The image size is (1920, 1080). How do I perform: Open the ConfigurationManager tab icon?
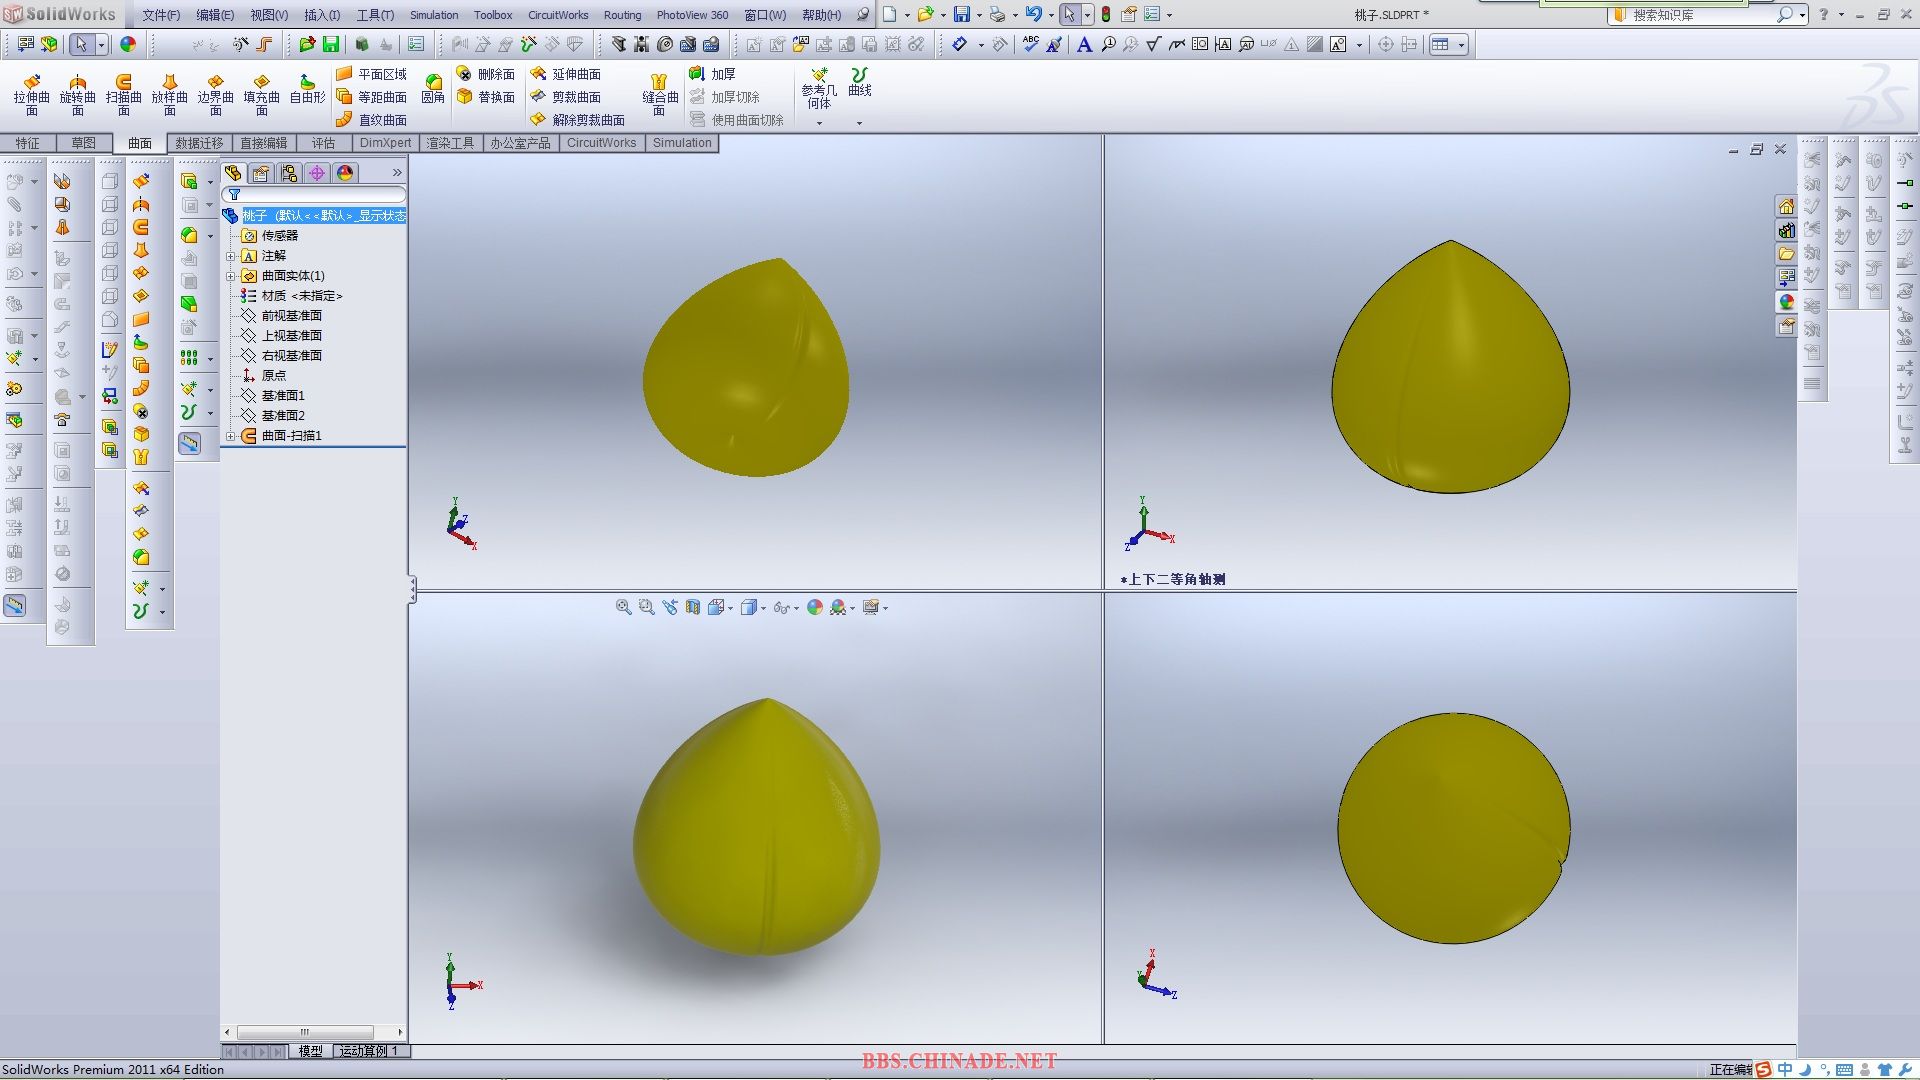(x=289, y=173)
